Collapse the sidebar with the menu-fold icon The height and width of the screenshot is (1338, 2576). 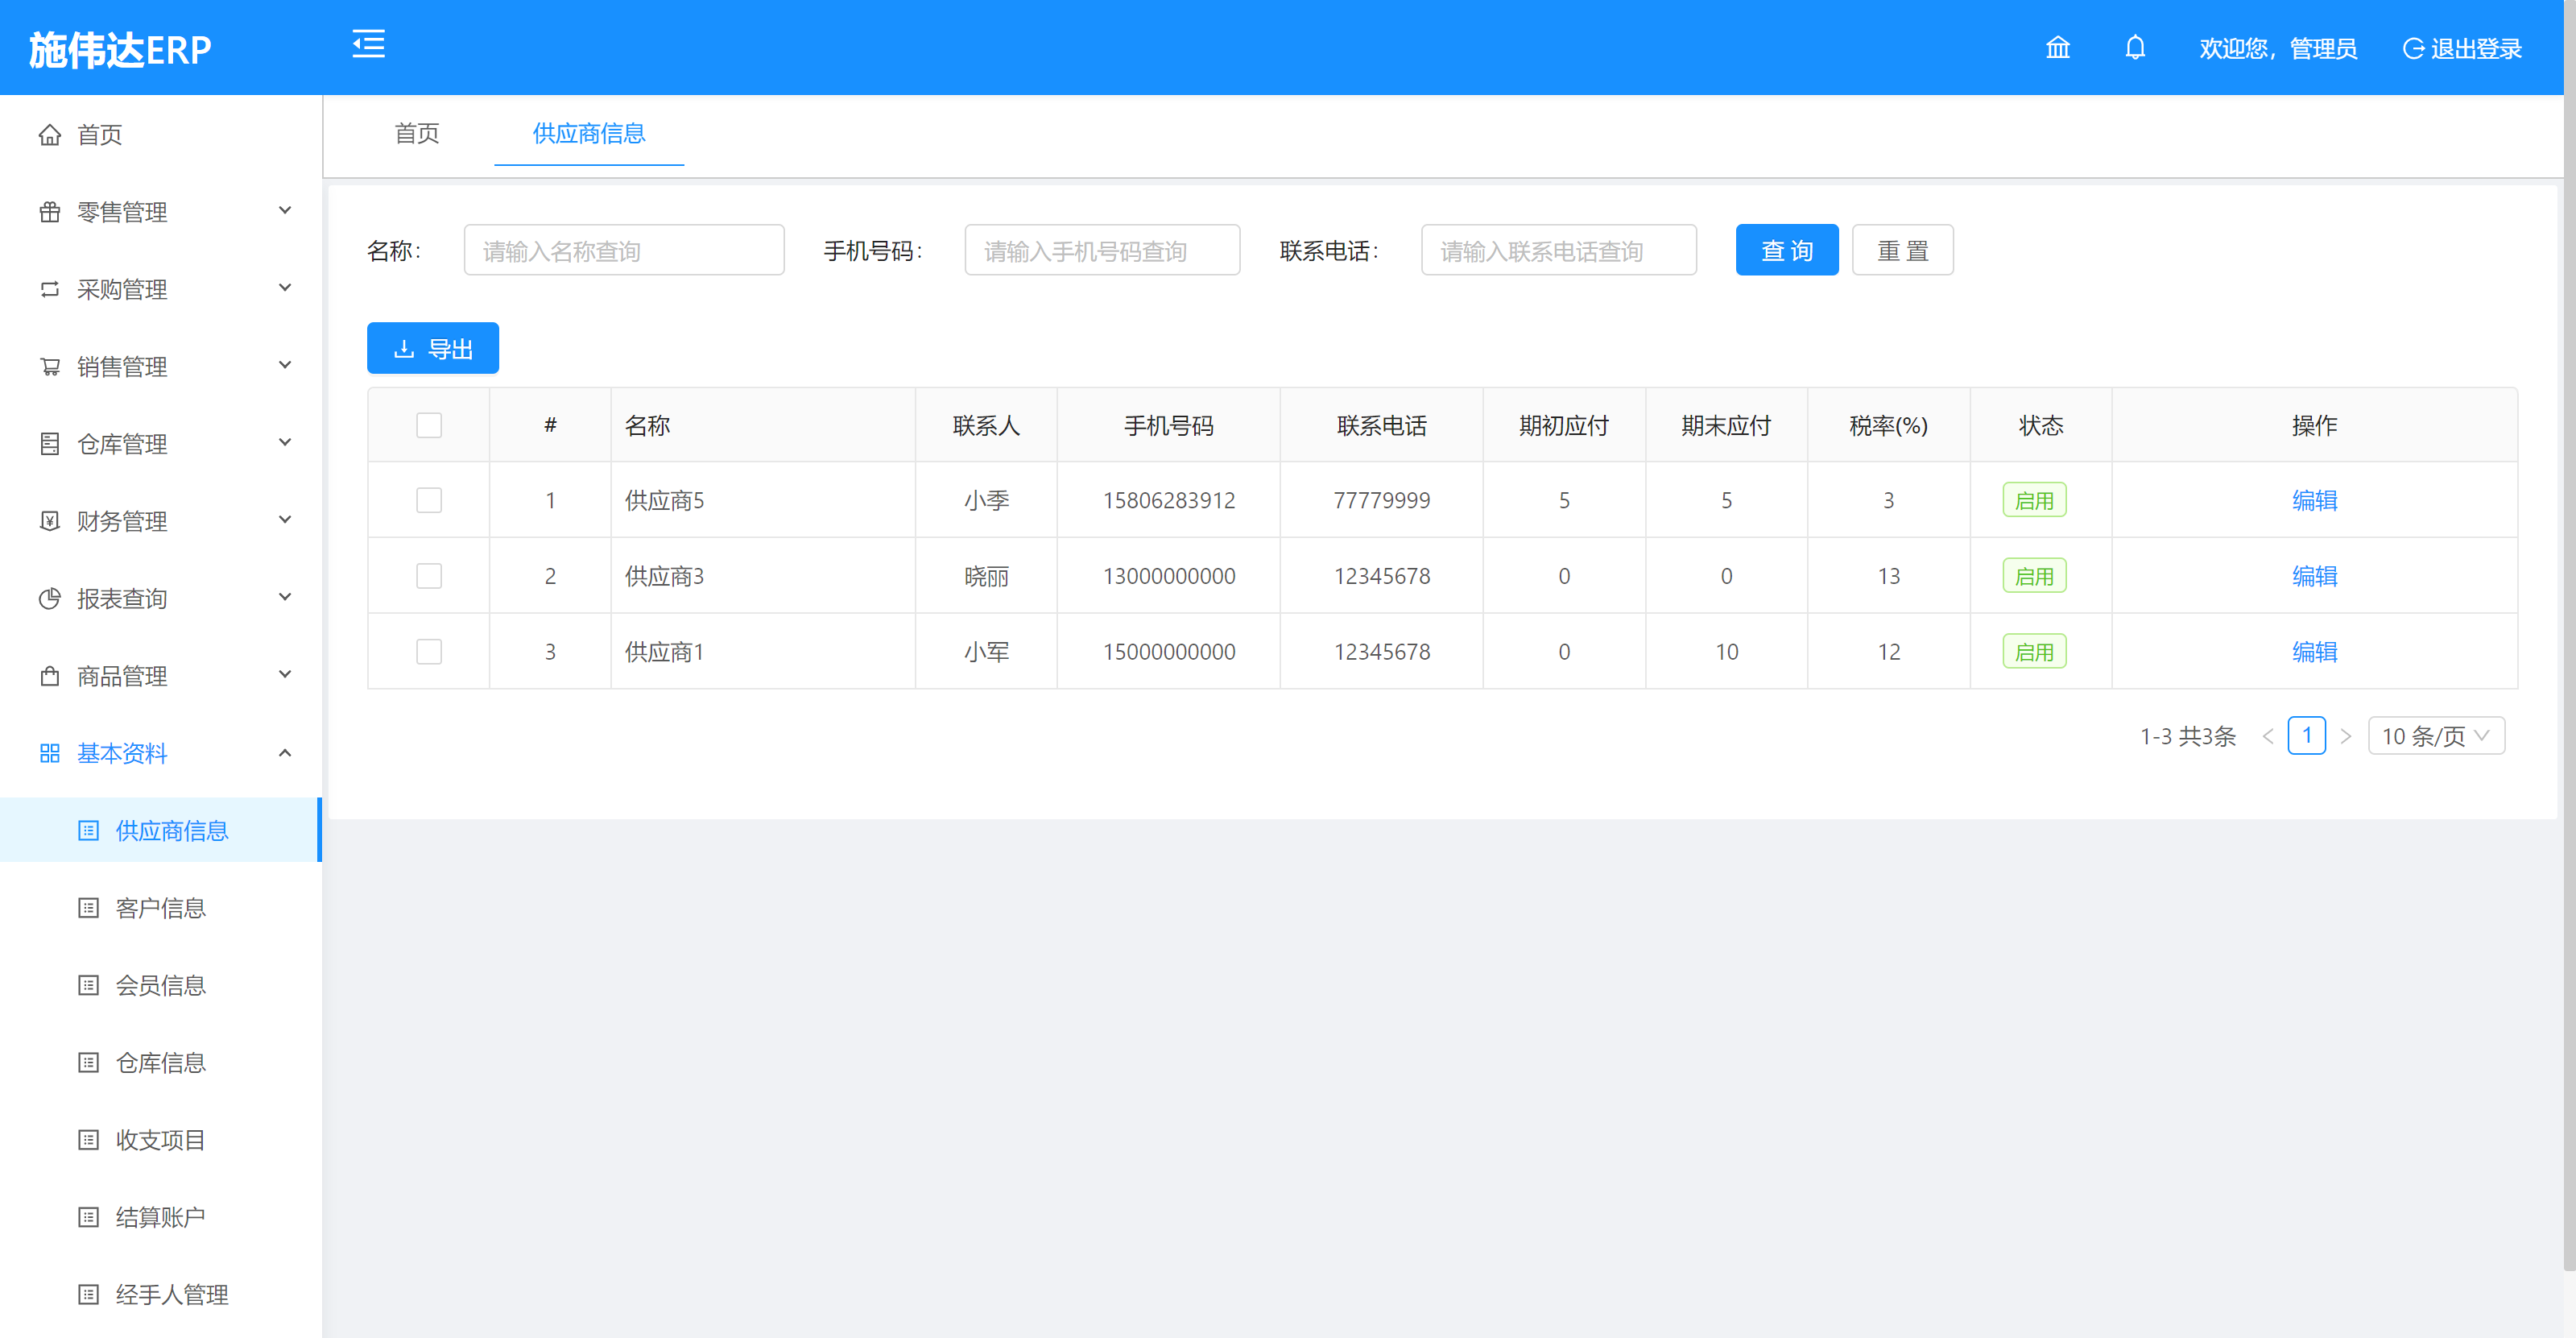[x=368, y=45]
